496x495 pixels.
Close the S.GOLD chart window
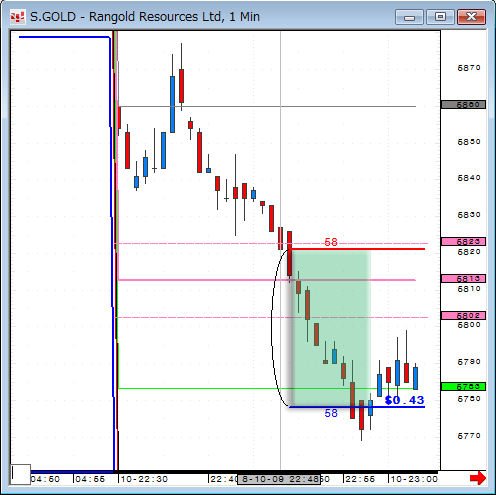471,17
